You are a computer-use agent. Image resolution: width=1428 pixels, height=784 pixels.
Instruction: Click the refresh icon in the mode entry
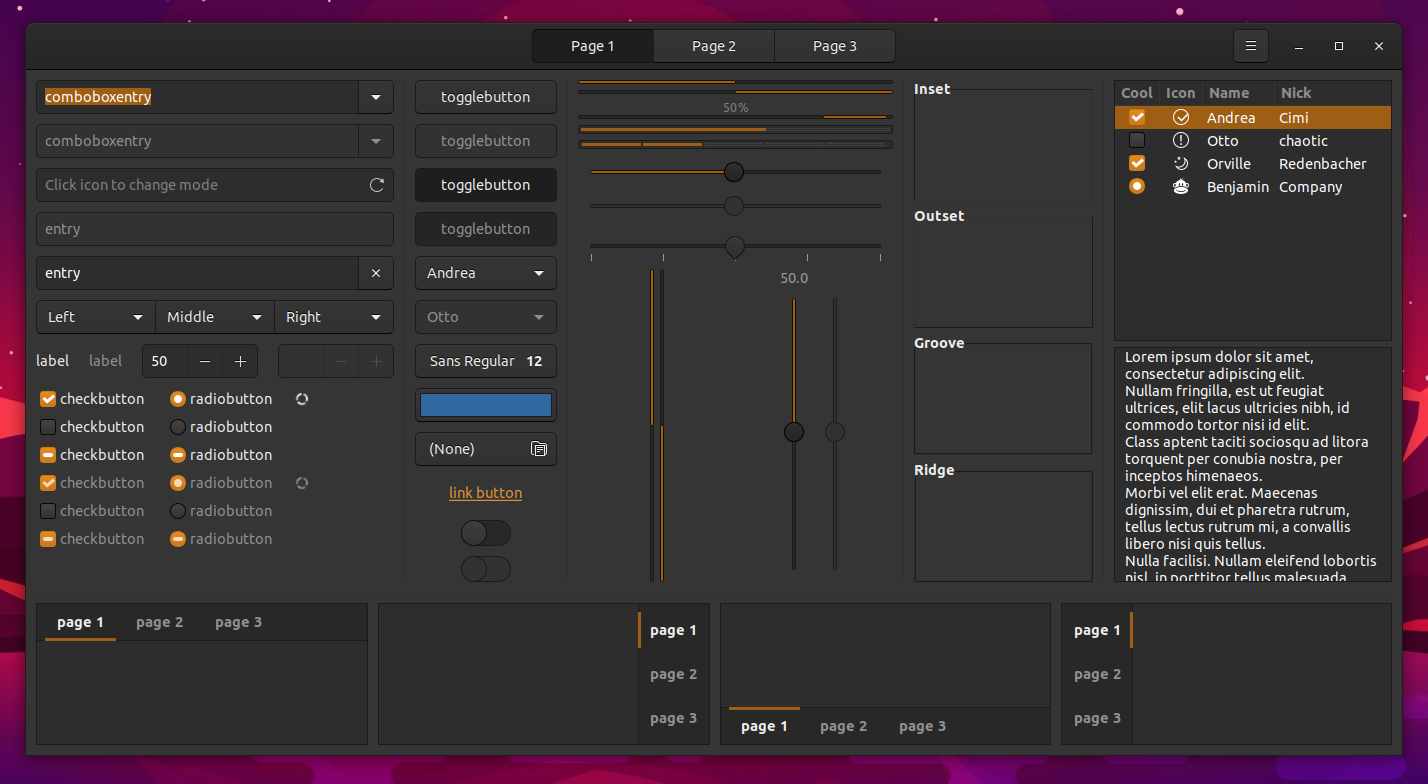click(x=376, y=185)
